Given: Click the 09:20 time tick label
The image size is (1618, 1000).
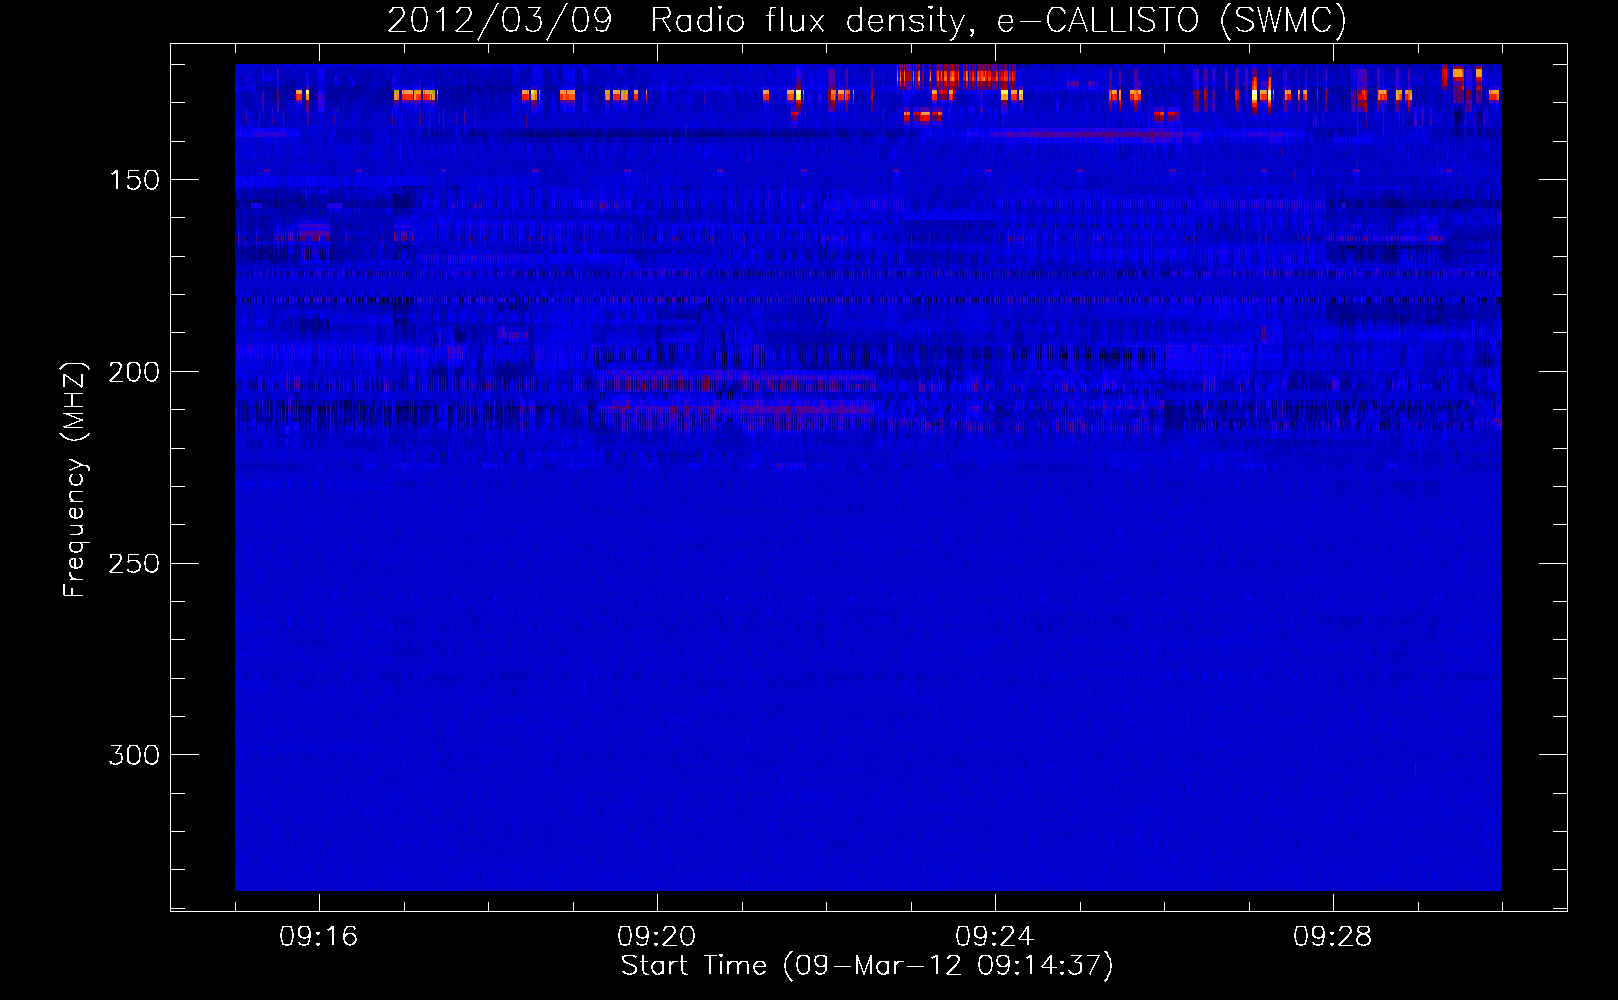Looking at the screenshot, I should 657,937.
